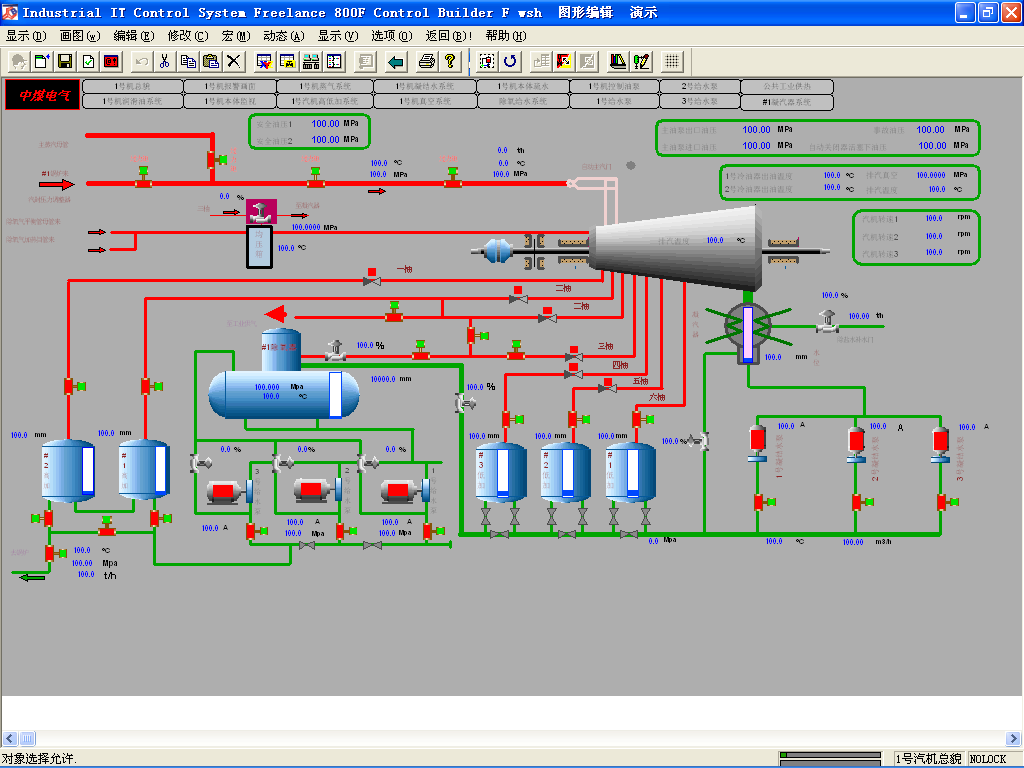Toggle the grid display toolbar icon
Viewport: 1024px width, 768px height.
click(672, 61)
